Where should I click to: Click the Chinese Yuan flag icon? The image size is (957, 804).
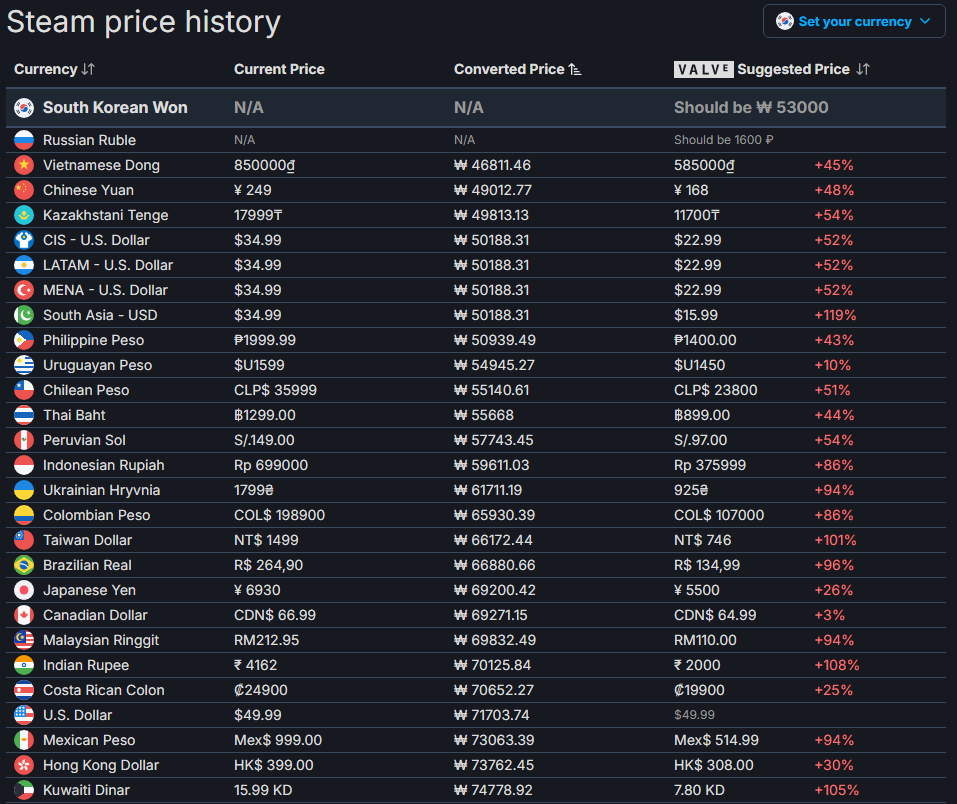[x=24, y=190]
